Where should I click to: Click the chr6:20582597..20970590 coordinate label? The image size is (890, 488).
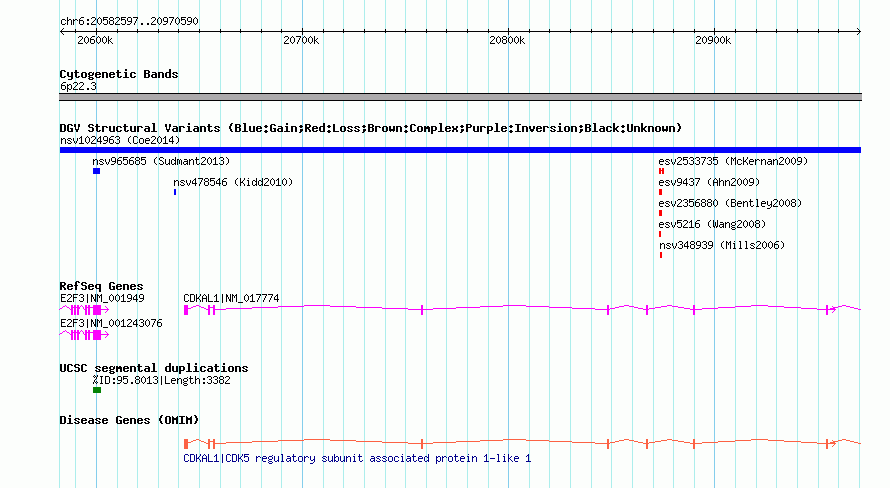pos(129,21)
